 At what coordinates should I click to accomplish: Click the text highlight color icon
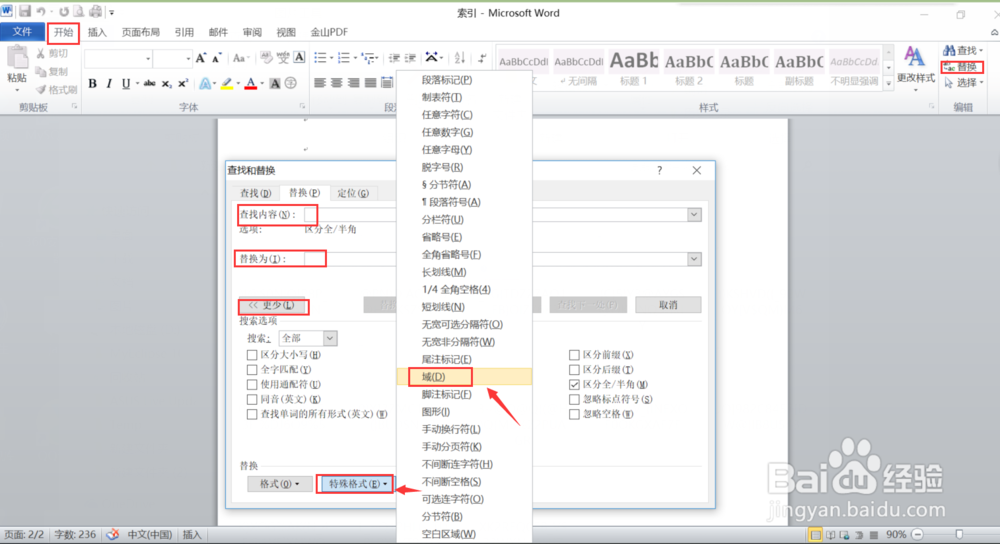(226, 84)
